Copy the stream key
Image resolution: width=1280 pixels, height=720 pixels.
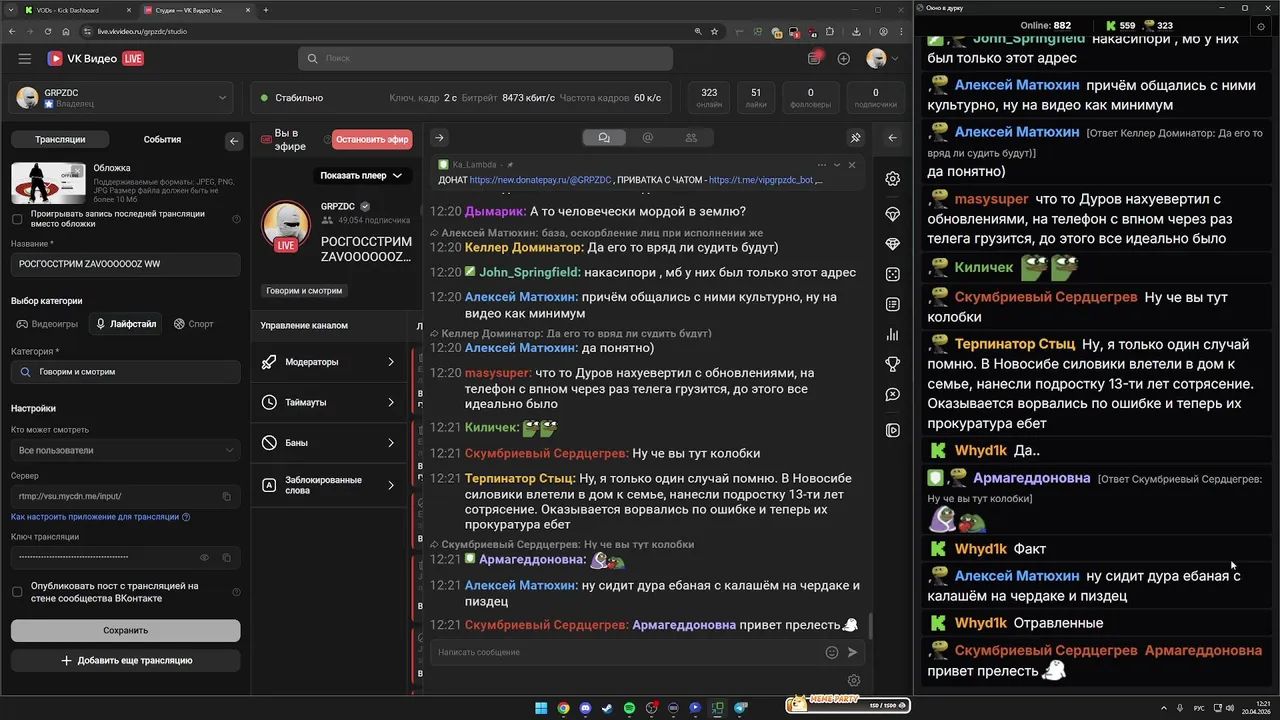click(x=227, y=557)
